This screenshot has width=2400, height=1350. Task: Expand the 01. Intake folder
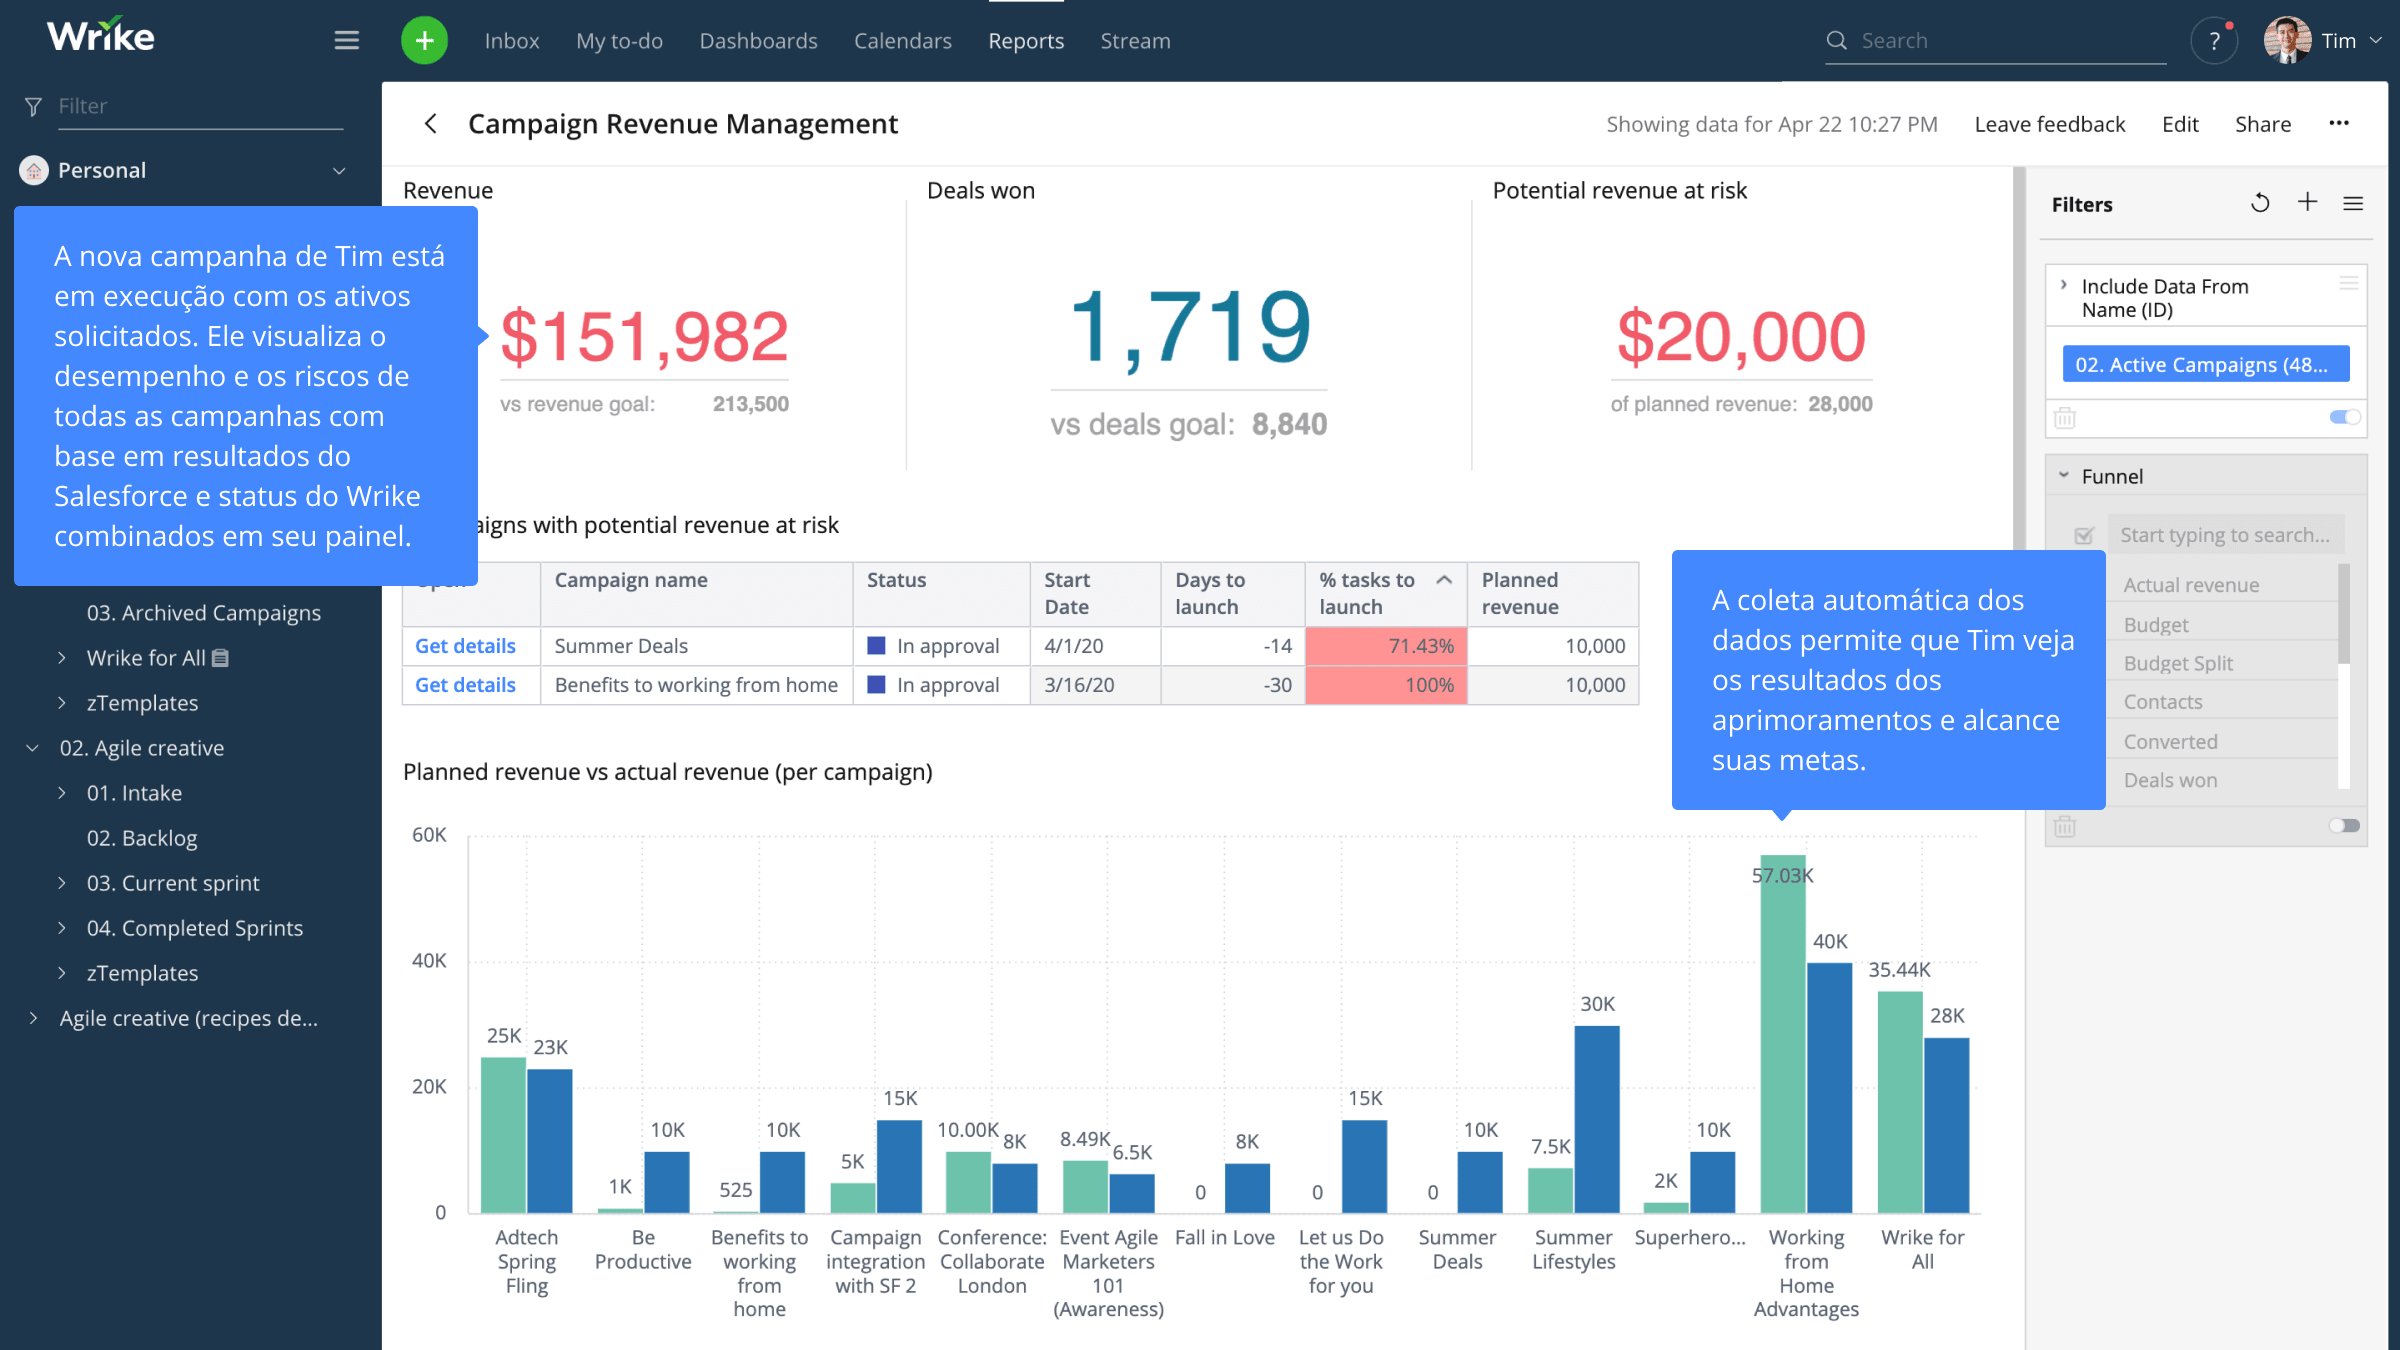[x=62, y=793]
